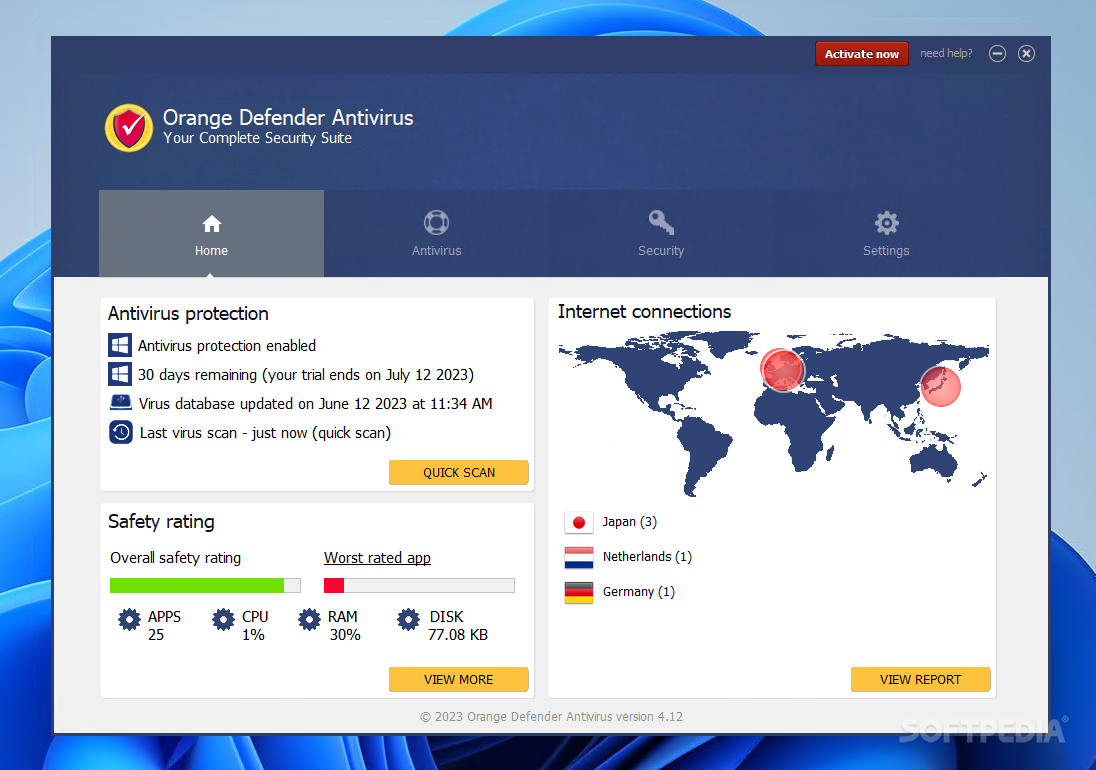Click the red connection marker over Europe
Viewport: 1096px width, 770px height.
[x=782, y=370]
